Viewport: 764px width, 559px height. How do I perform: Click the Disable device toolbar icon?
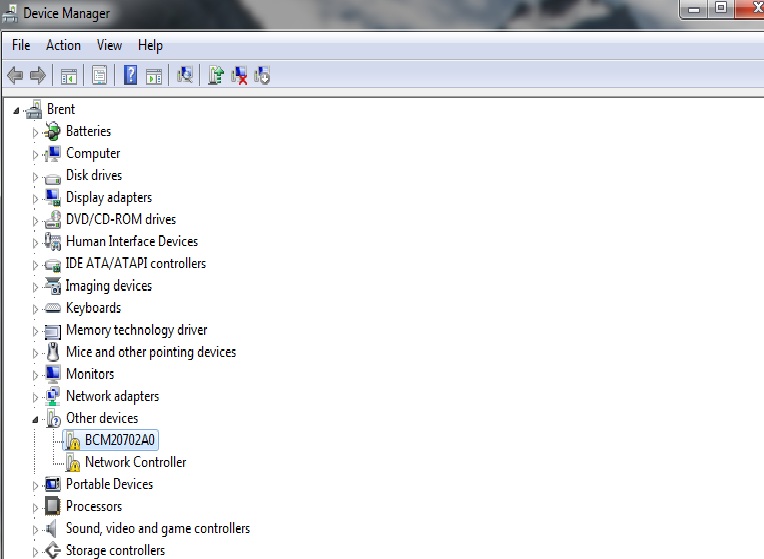pyautogui.click(x=262, y=76)
